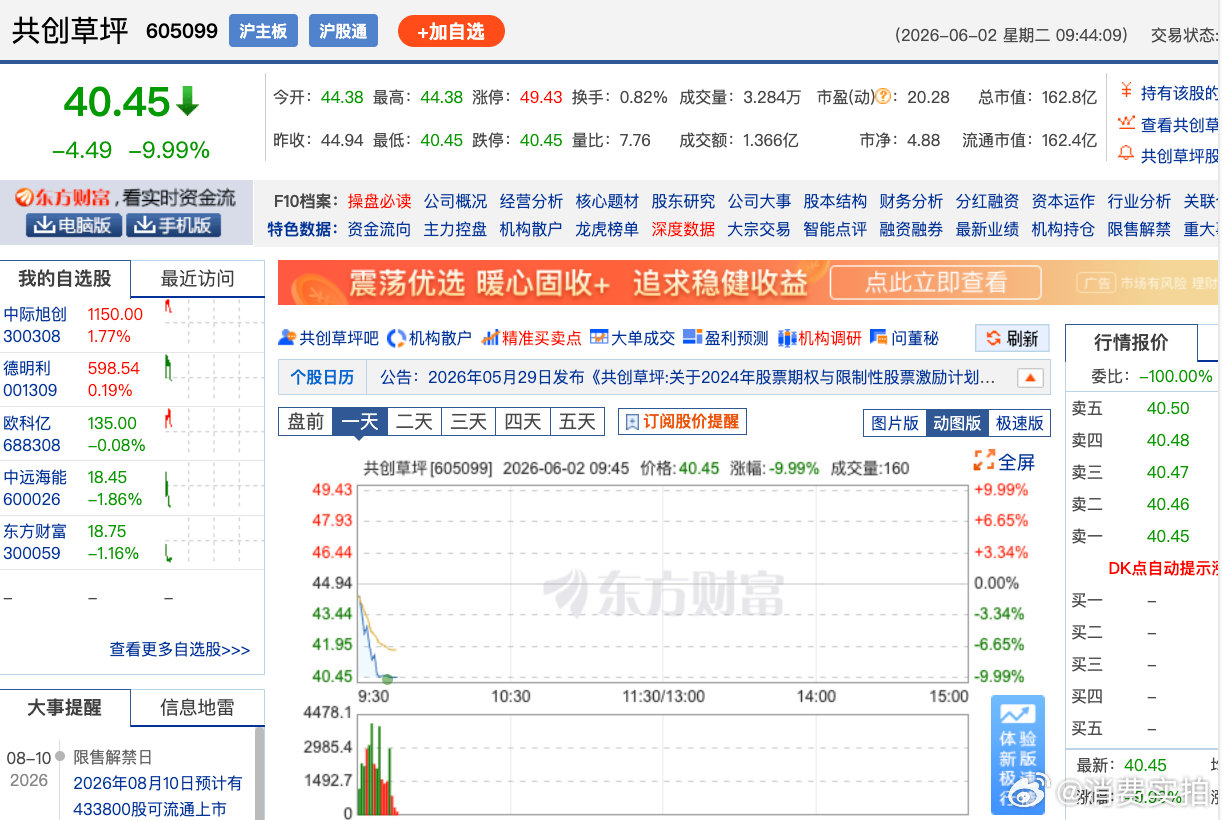Expand announcements with red arrow button
This screenshot has width=1222, height=820.
pos(1030,378)
